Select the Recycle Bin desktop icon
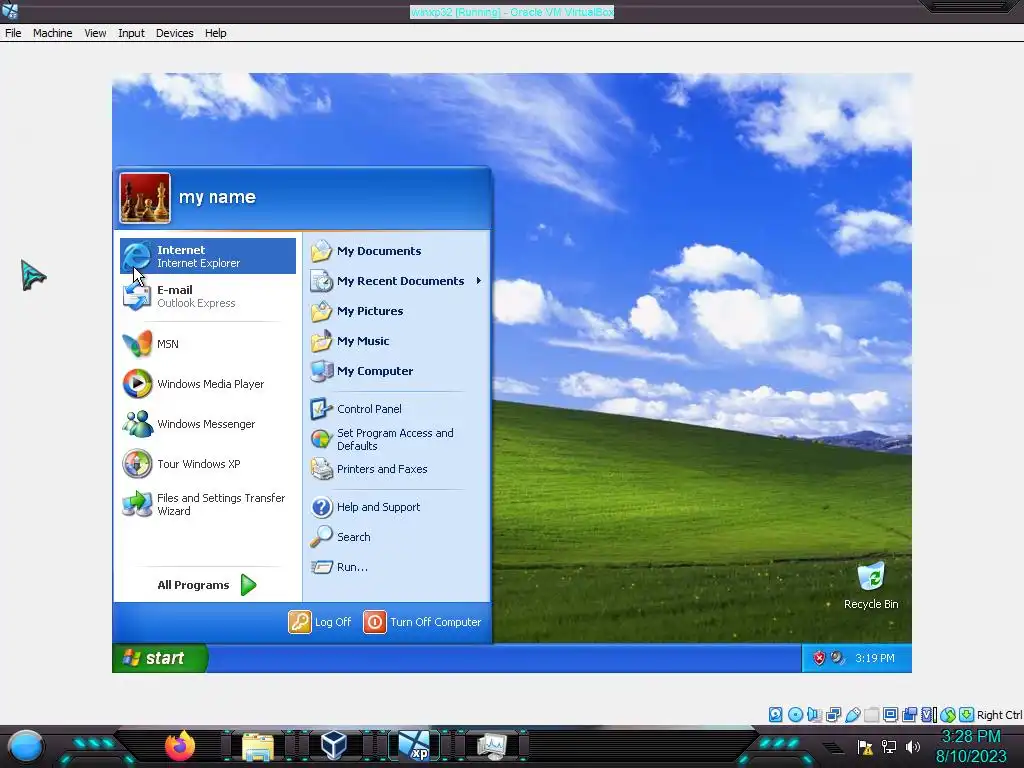 click(x=871, y=586)
